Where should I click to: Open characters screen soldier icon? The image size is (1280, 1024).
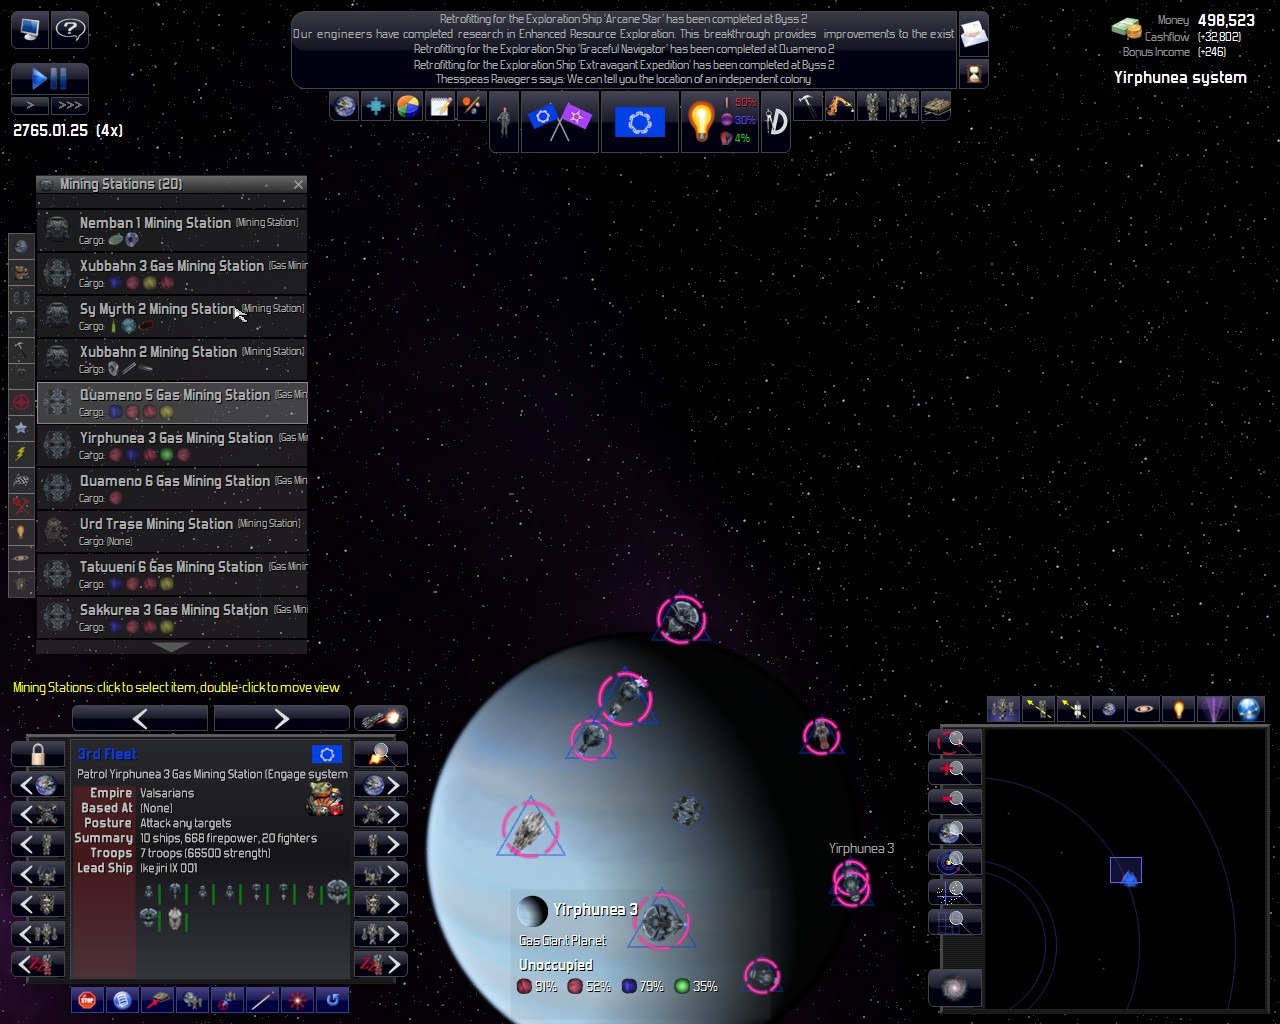[504, 122]
